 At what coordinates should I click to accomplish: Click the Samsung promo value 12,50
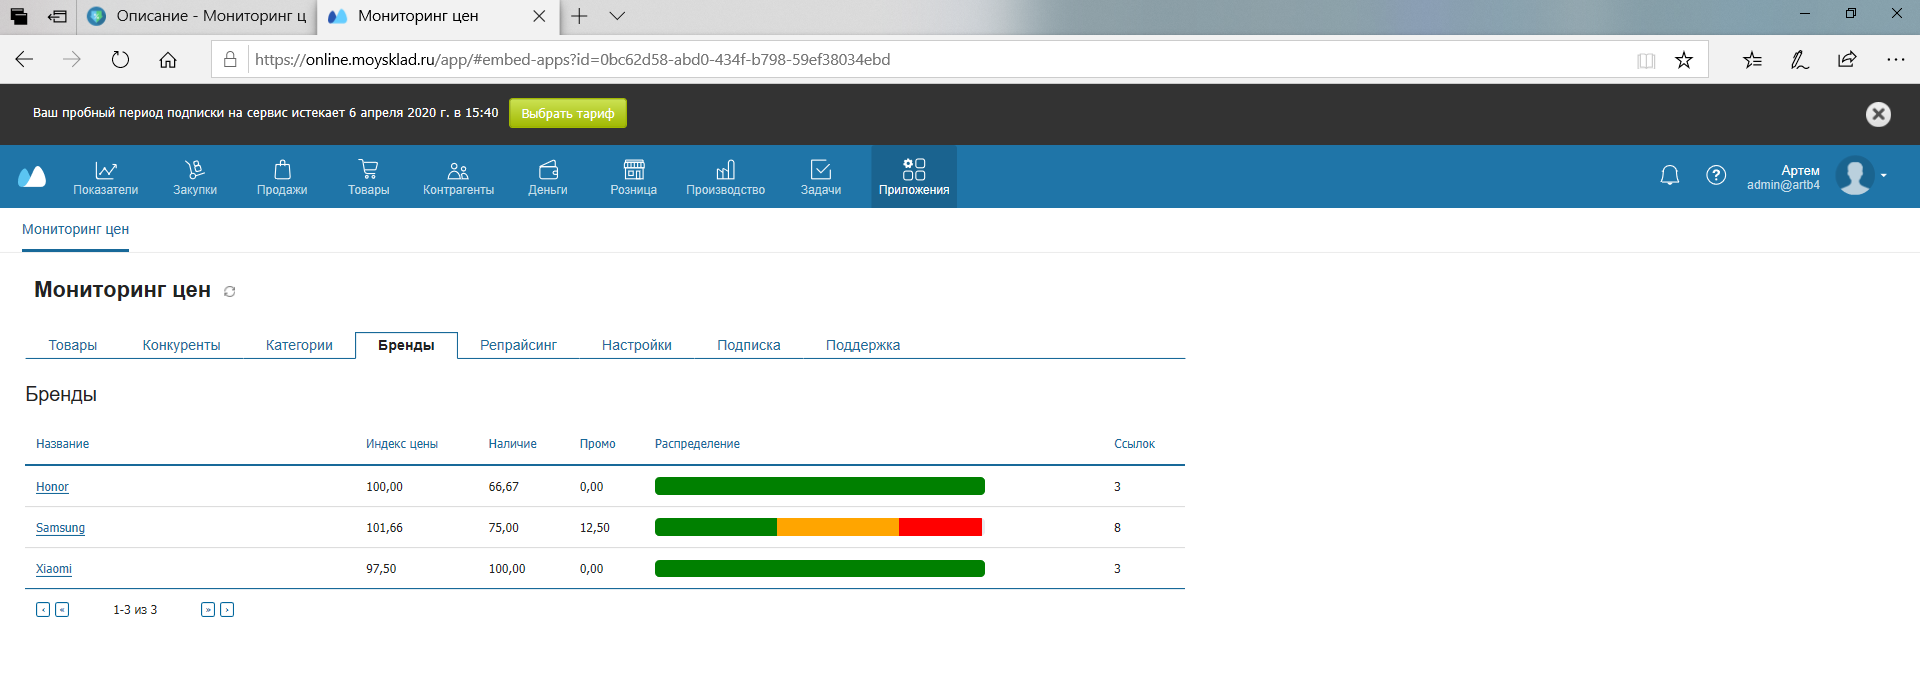pyautogui.click(x=595, y=528)
